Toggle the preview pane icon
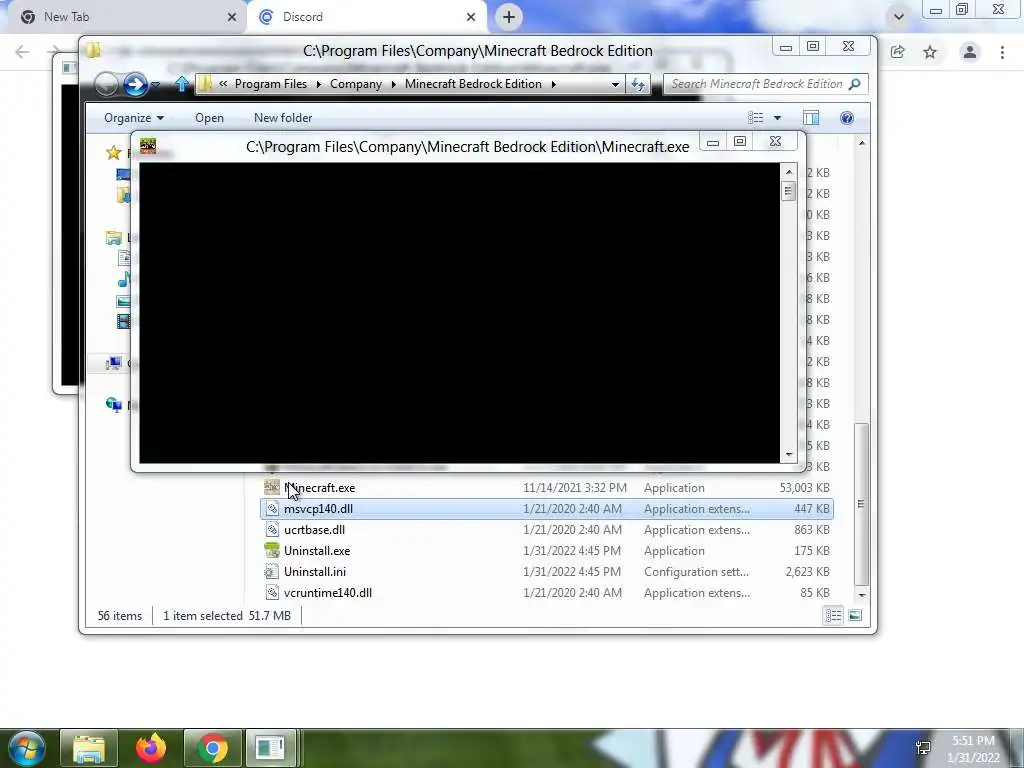Screen dimensions: 1024x768 (x=810, y=118)
